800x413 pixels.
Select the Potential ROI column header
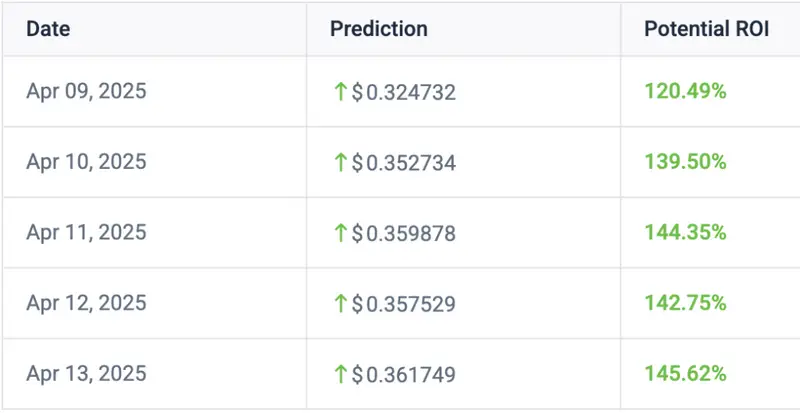pyautogui.click(x=706, y=29)
